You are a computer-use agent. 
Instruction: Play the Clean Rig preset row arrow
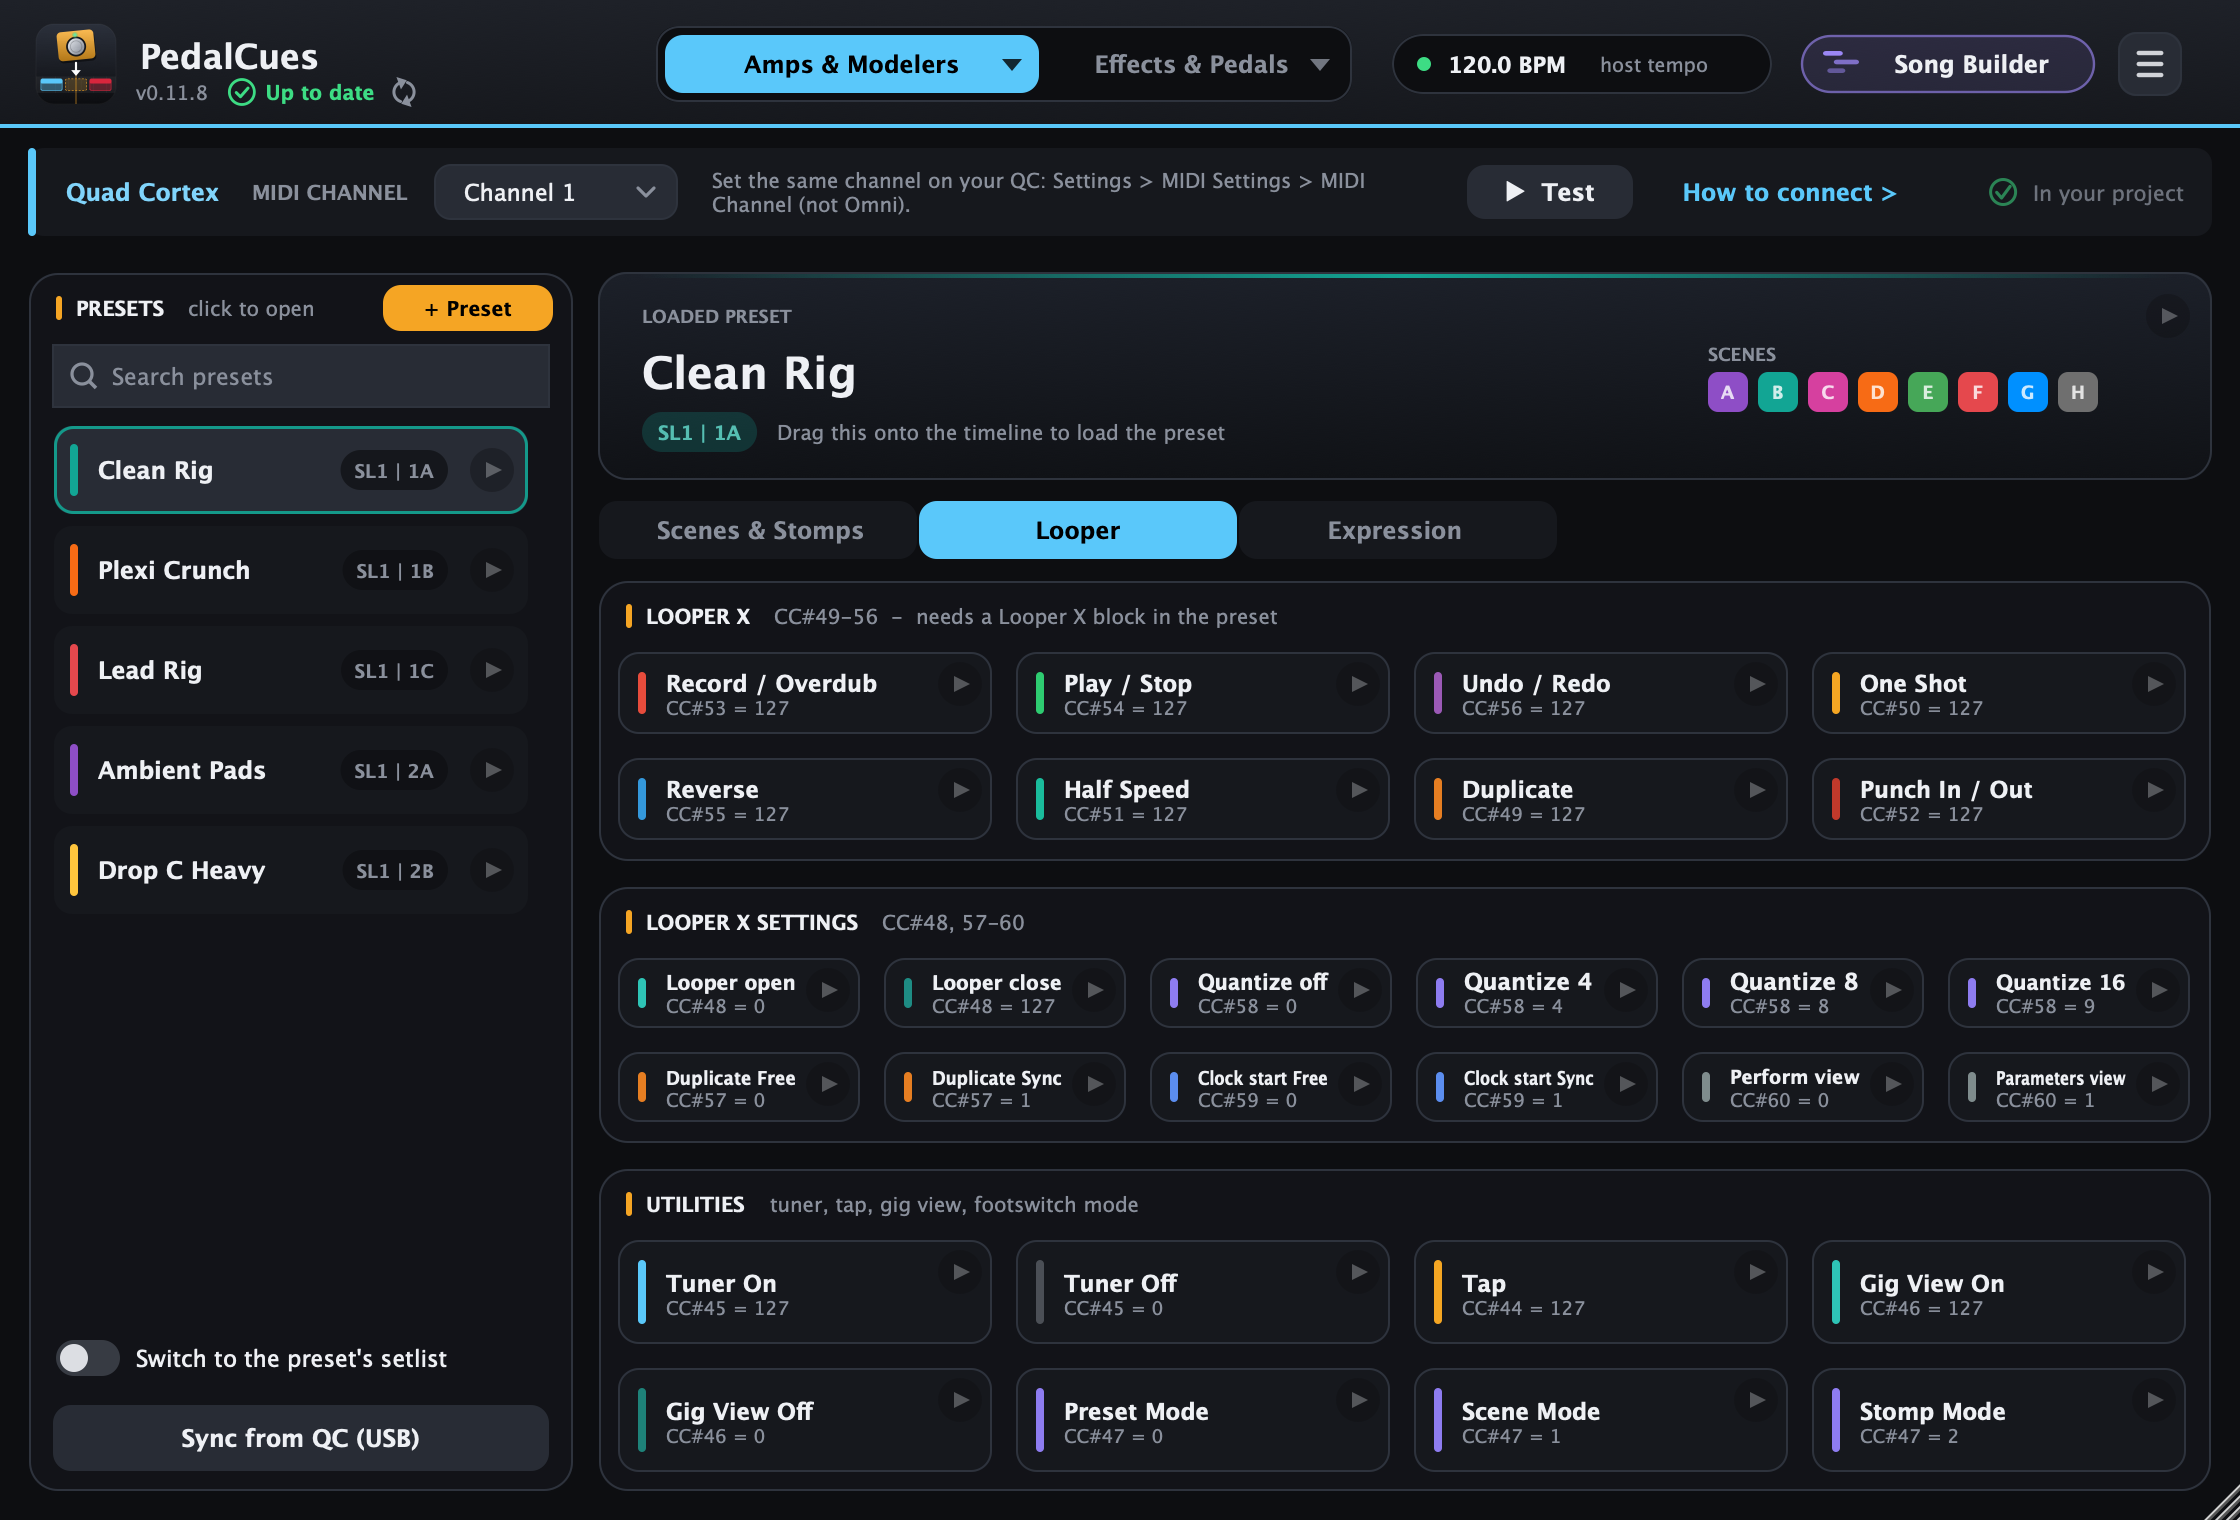tap(492, 470)
